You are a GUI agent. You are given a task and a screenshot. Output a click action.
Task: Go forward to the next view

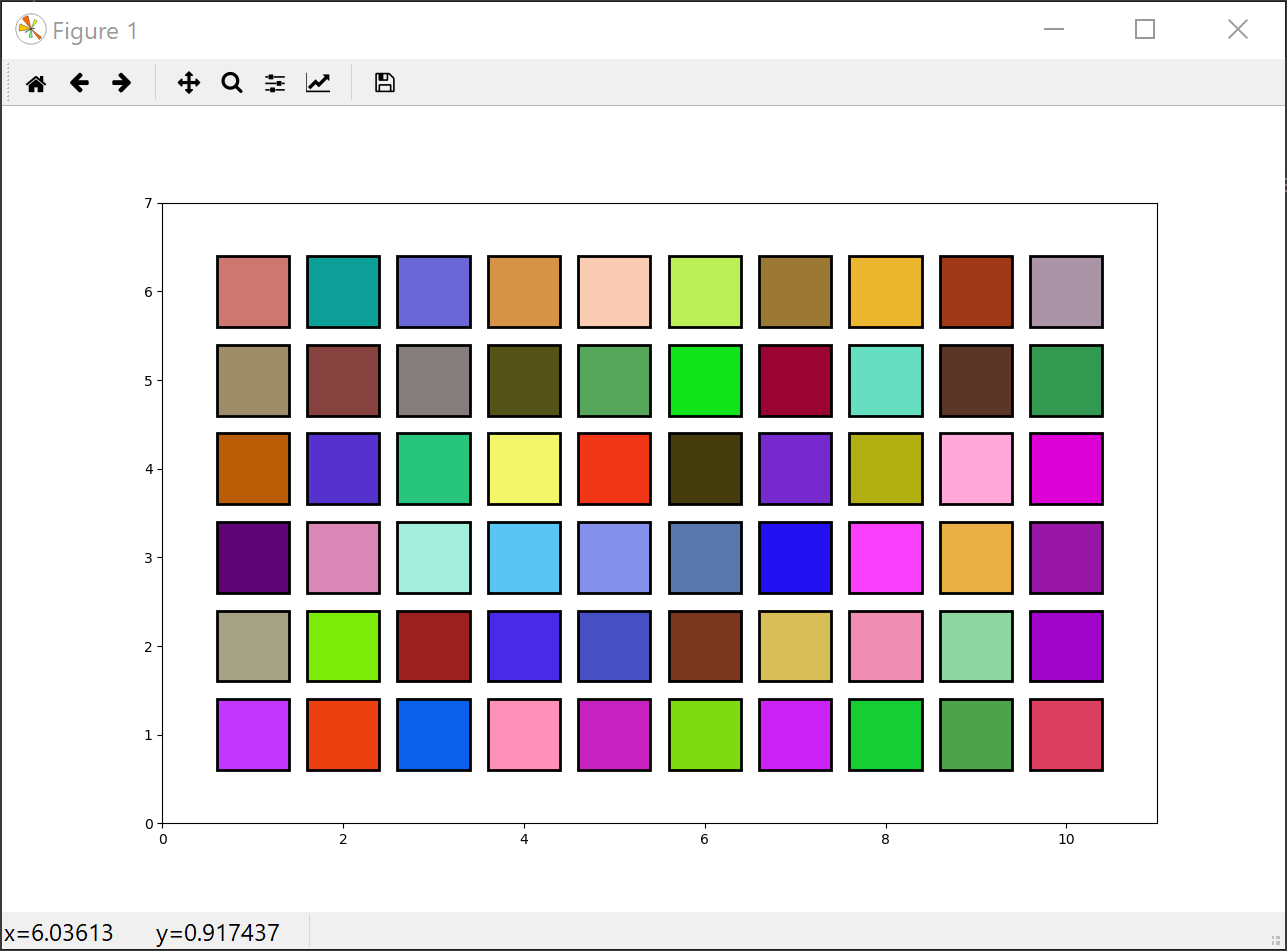tap(122, 83)
